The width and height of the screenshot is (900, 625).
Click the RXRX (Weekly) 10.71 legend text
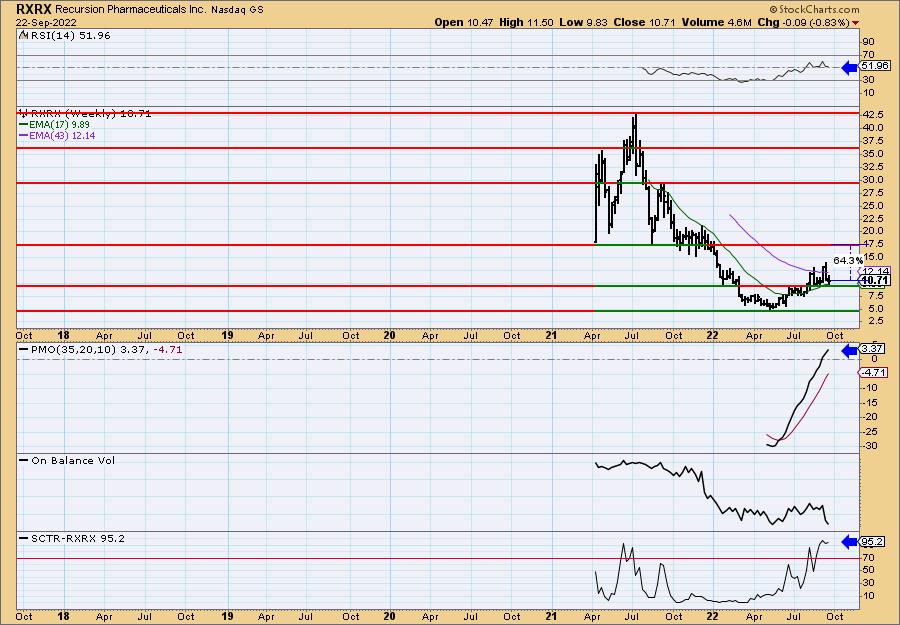[91, 114]
